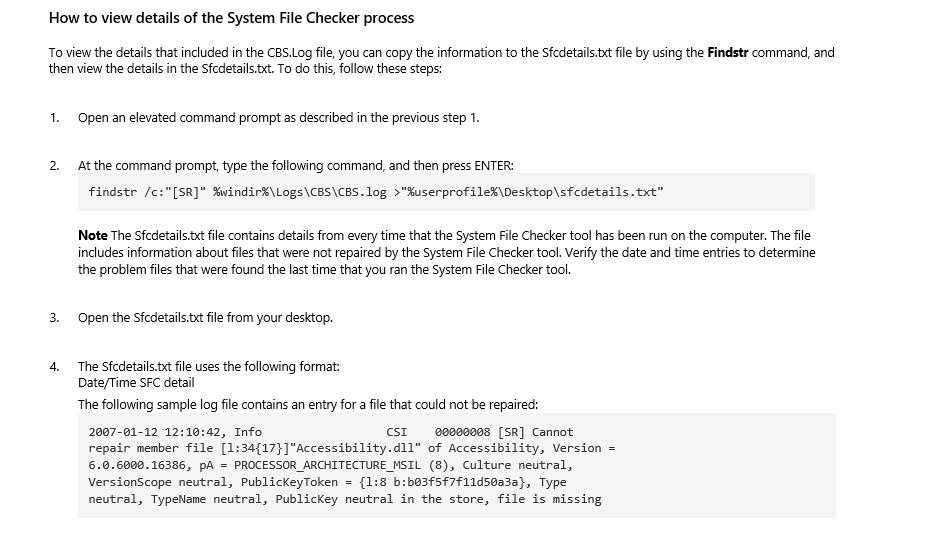Click step 4 Sfcdetails.txt format text

(x=209, y=367)
